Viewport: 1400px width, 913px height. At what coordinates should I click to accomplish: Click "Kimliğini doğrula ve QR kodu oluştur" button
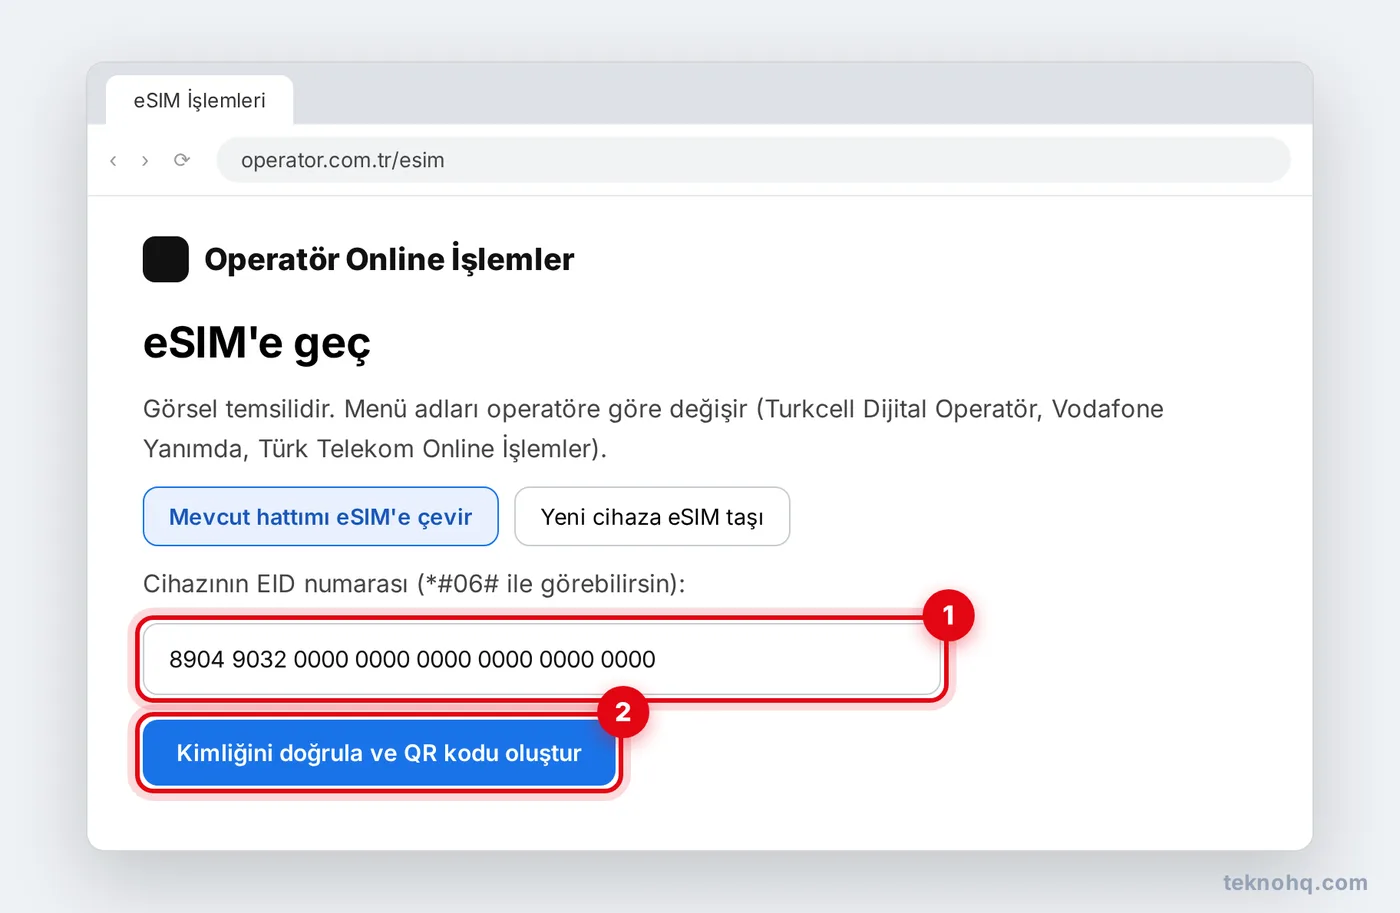tap(379, 753)
